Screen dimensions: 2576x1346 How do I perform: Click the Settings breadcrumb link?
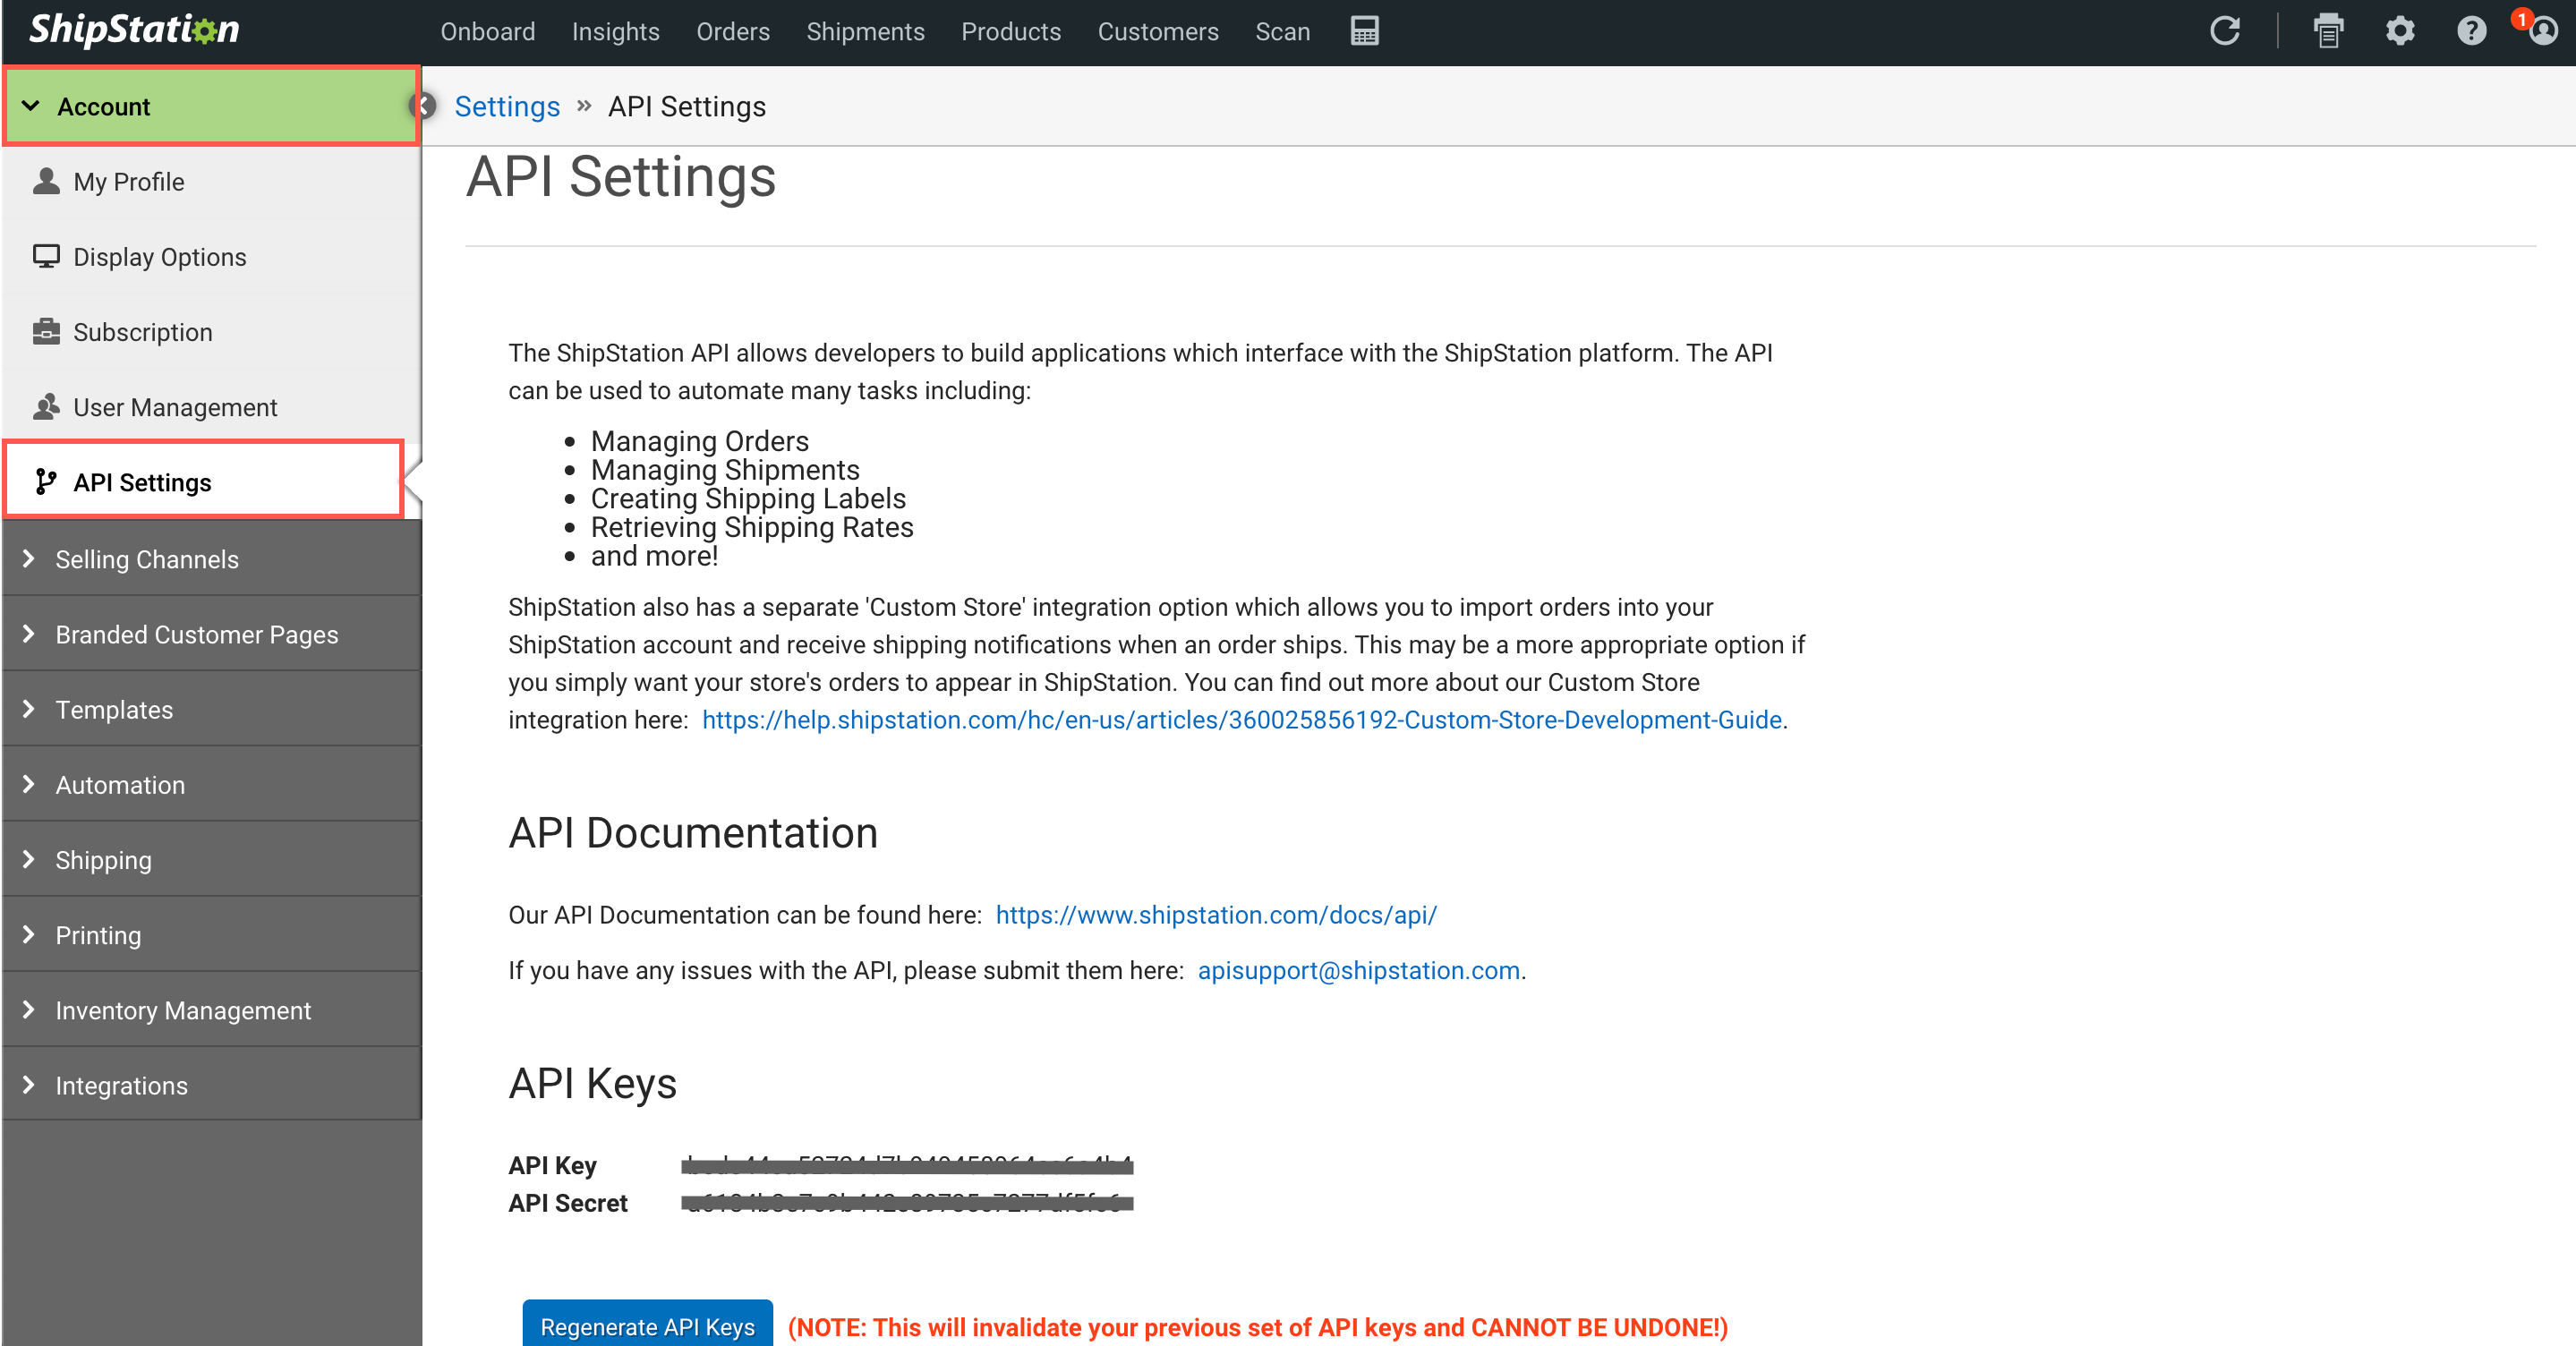click(x=507, y=106)
